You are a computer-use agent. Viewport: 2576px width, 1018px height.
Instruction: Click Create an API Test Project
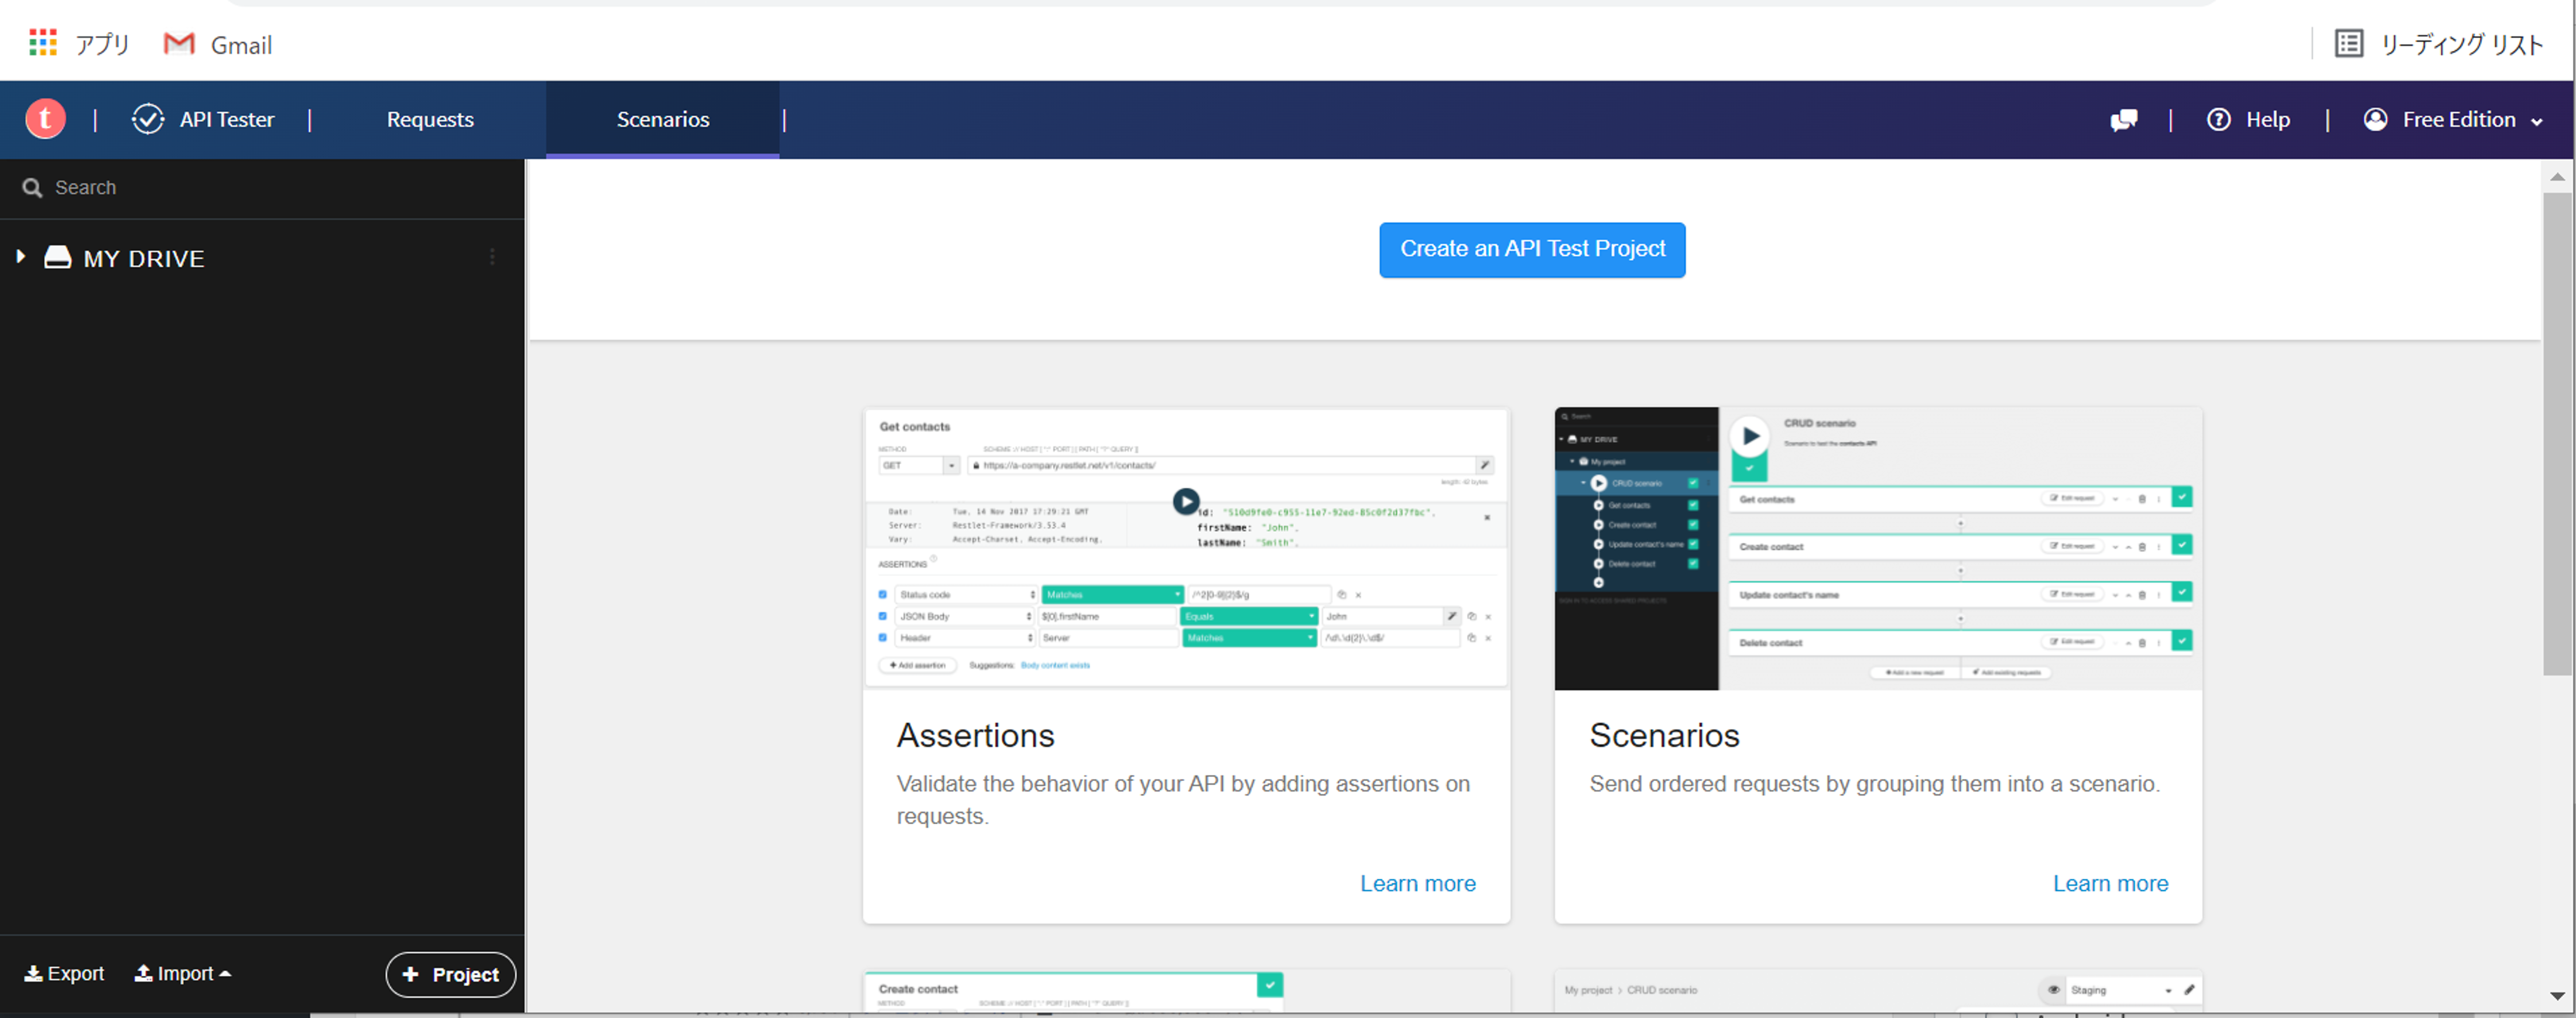tap(1532, 249)
